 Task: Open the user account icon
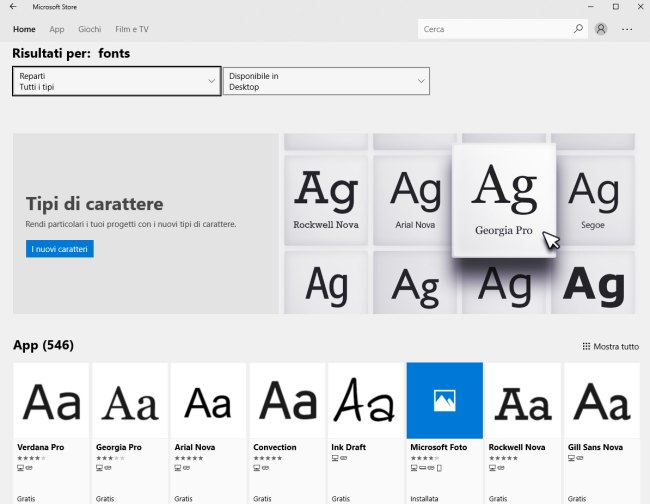point(601,29)
